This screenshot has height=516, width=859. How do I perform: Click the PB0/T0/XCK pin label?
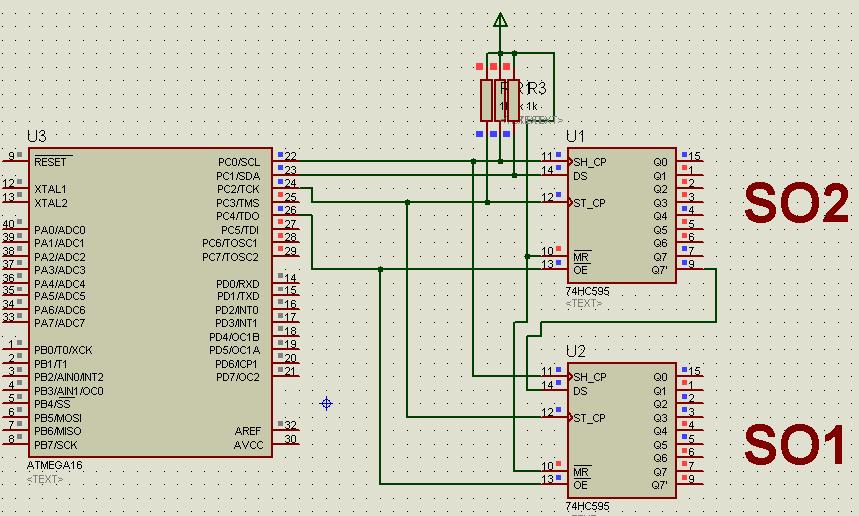coord(63,350)
